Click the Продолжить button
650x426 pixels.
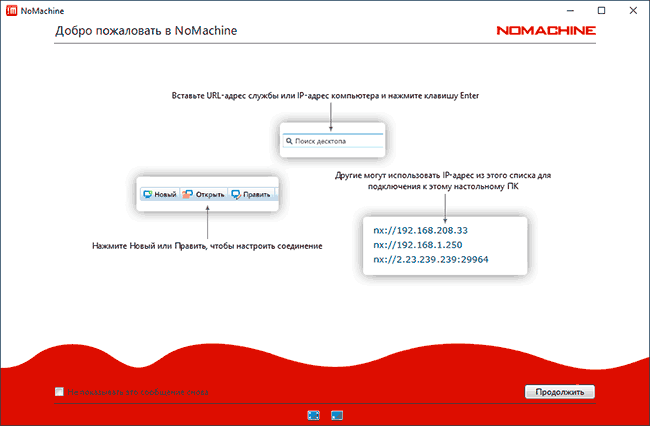click(x=560, y=392)
